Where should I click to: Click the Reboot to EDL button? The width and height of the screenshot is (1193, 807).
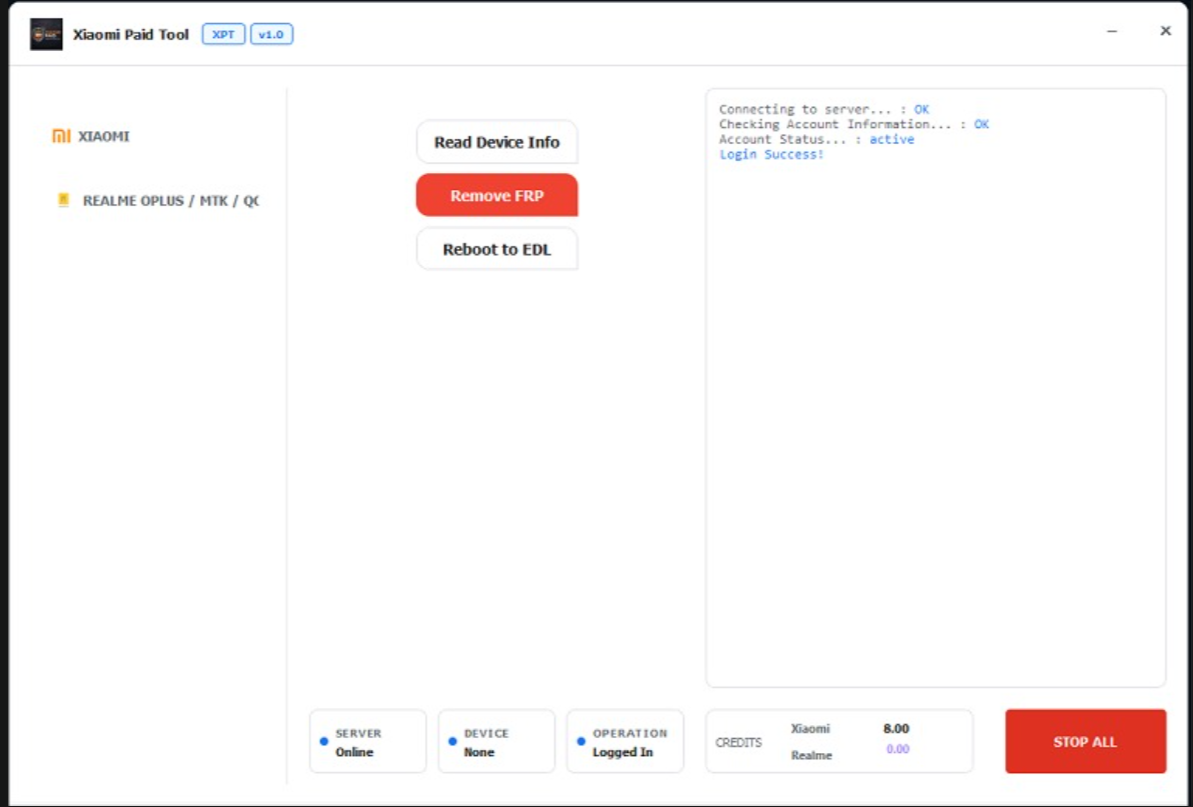tap(497, 249)
